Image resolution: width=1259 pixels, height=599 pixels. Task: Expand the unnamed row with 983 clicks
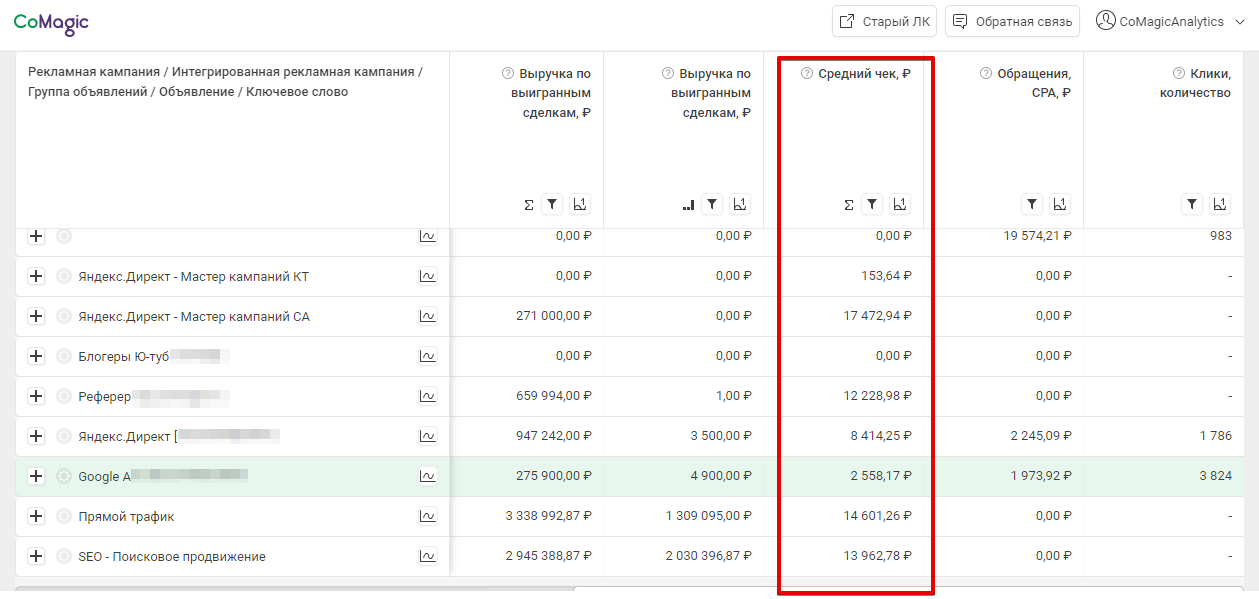(36, 236)
